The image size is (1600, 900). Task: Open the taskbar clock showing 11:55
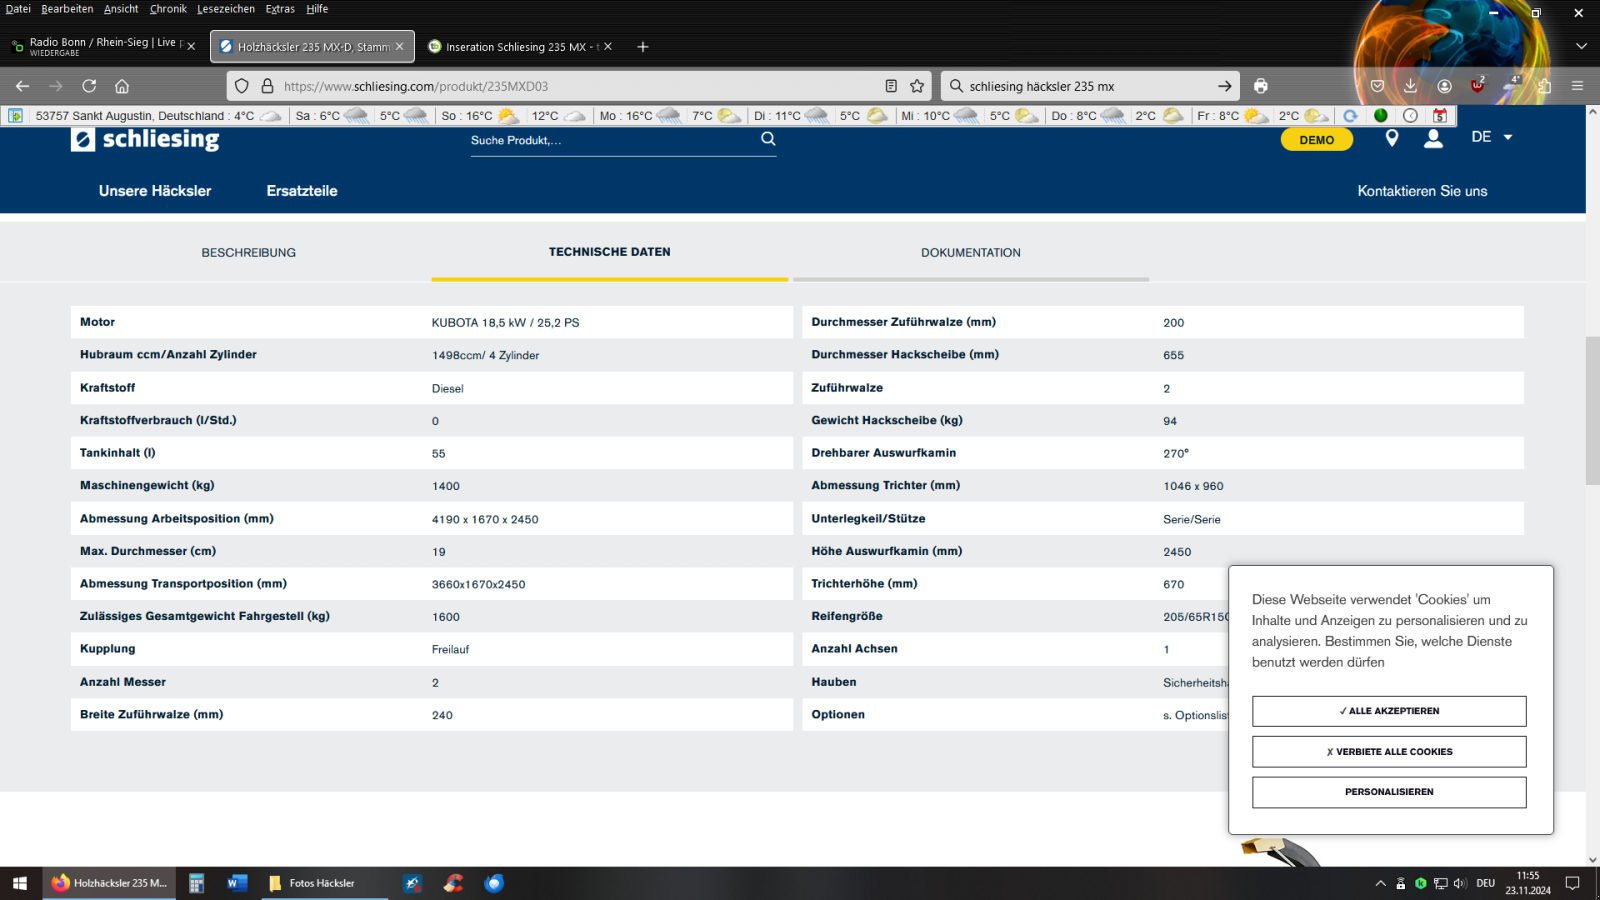pos(1528,883)
